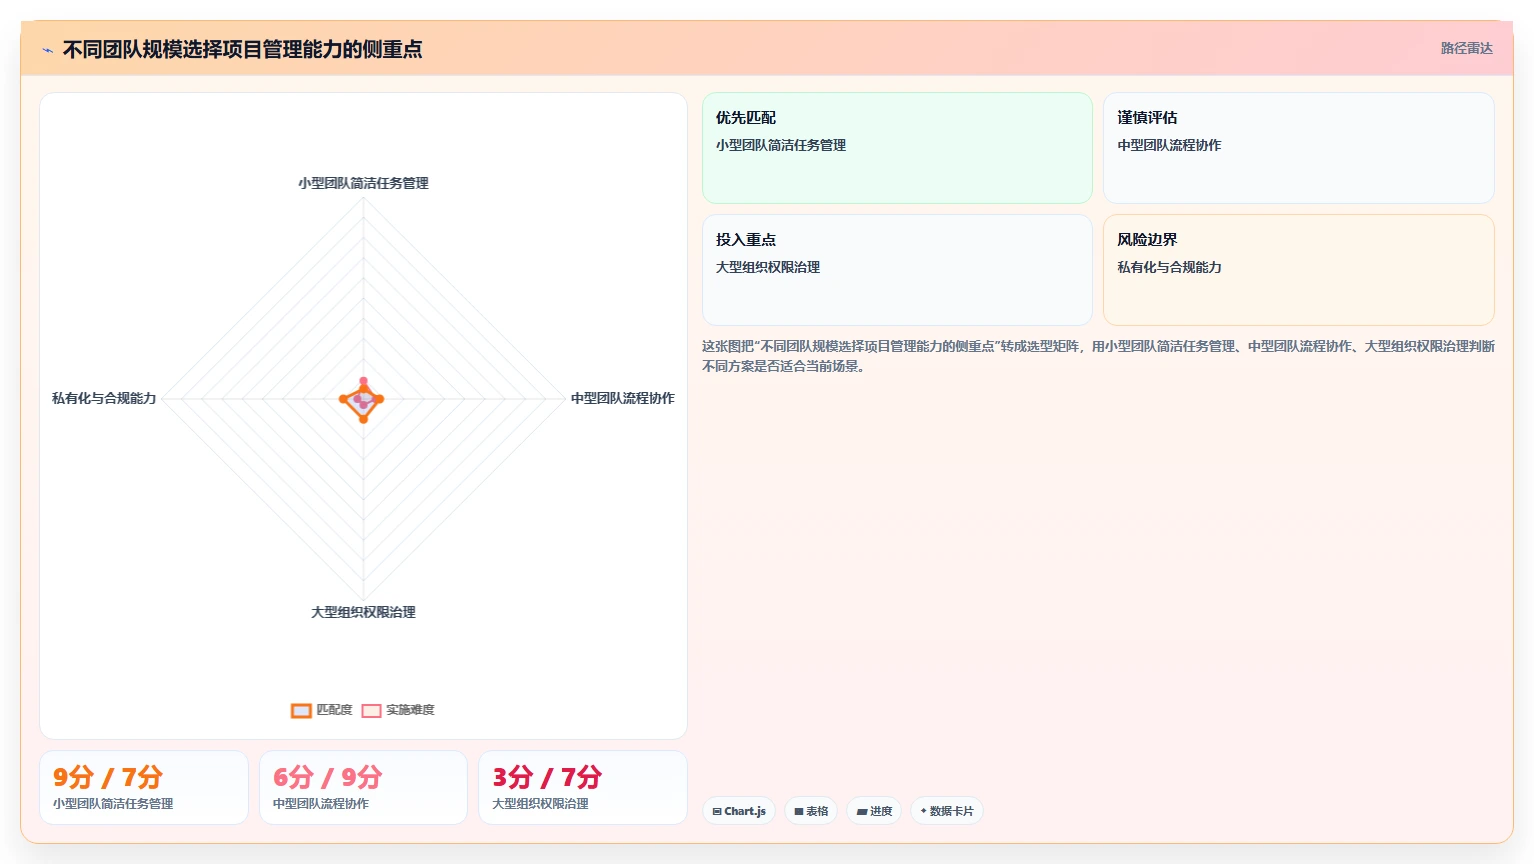The width and height of the screenshot is (1534, 864).
Task: Open the 谨慎评估 card
Action: pos(1298,148)
